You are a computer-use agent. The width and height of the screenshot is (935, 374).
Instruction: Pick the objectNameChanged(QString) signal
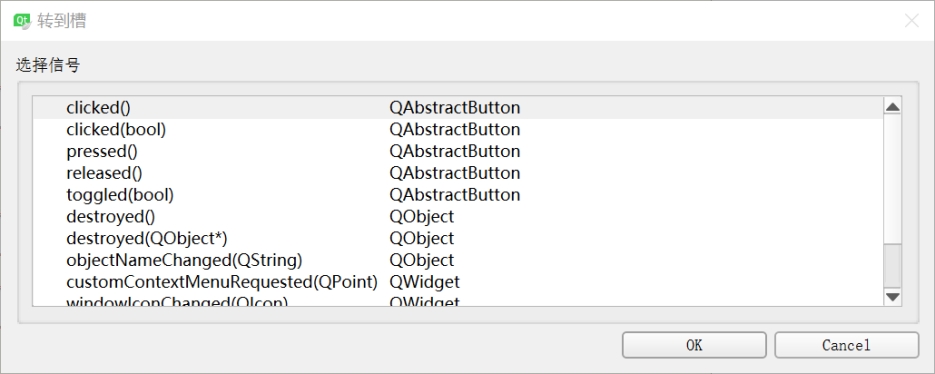[x=458, y=260]
